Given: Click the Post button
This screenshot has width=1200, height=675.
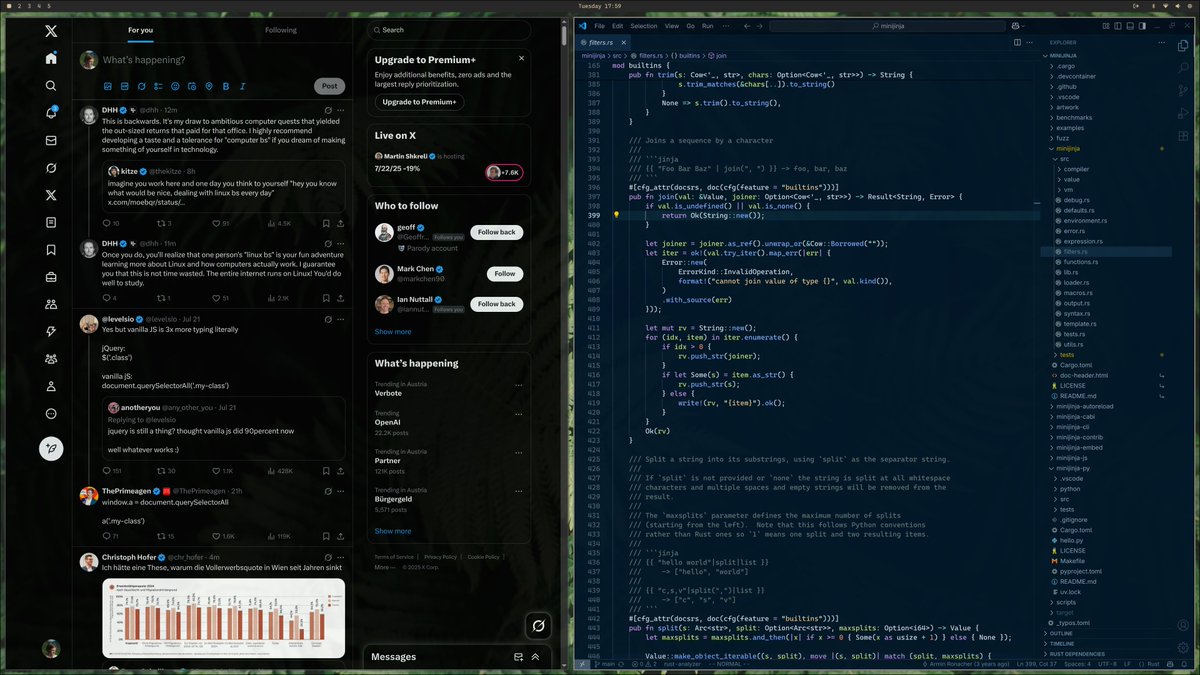Looking at the screenshot, I should (x=330, y=86).
